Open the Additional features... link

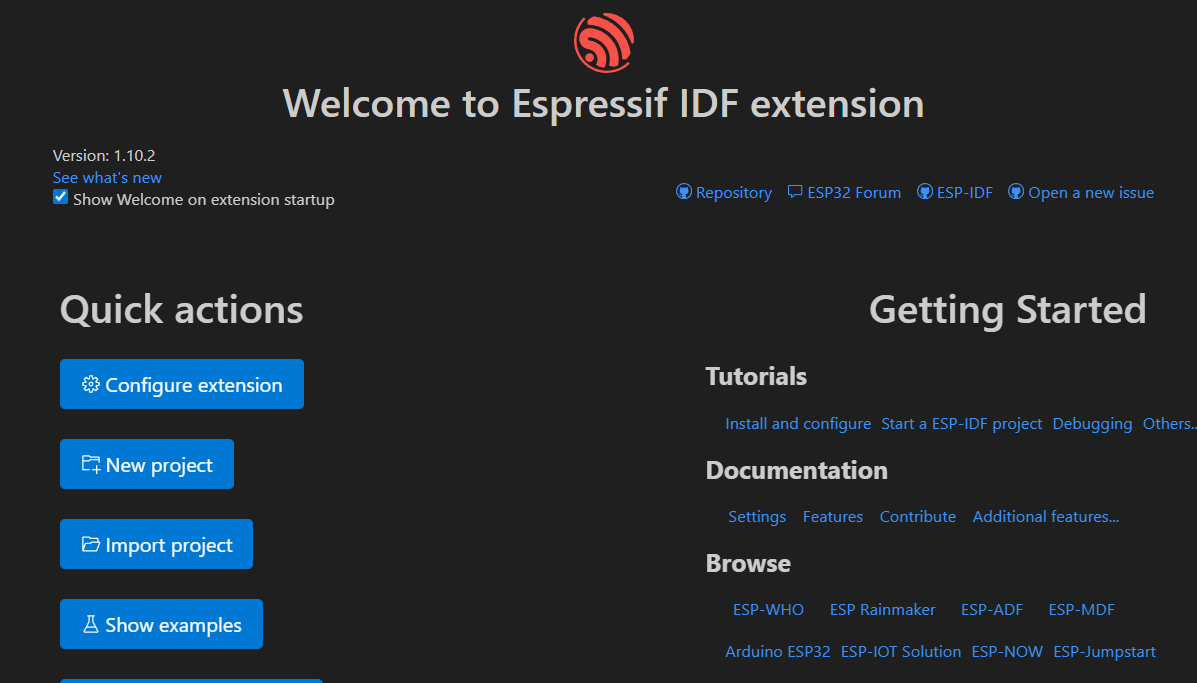(x=1046, y=517)
